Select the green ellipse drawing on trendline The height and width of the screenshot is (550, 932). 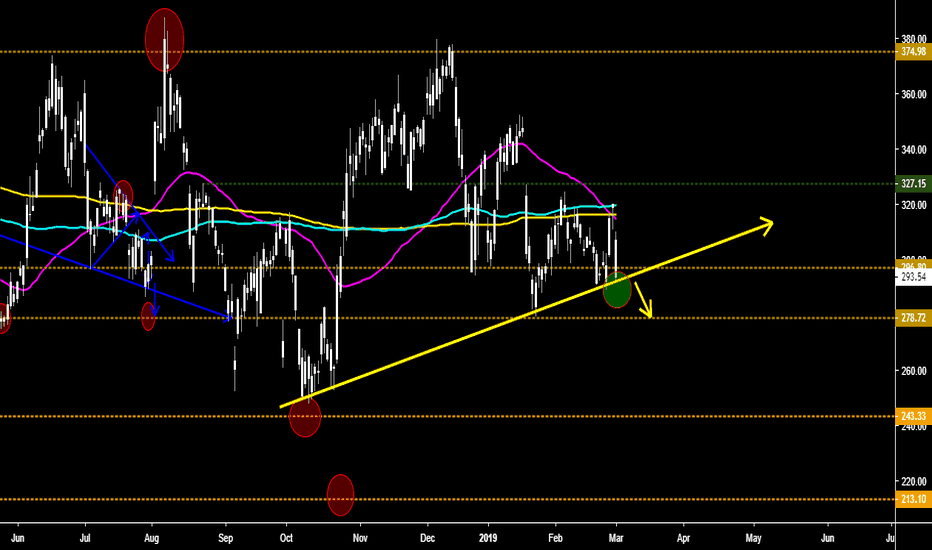pos(617,290)
